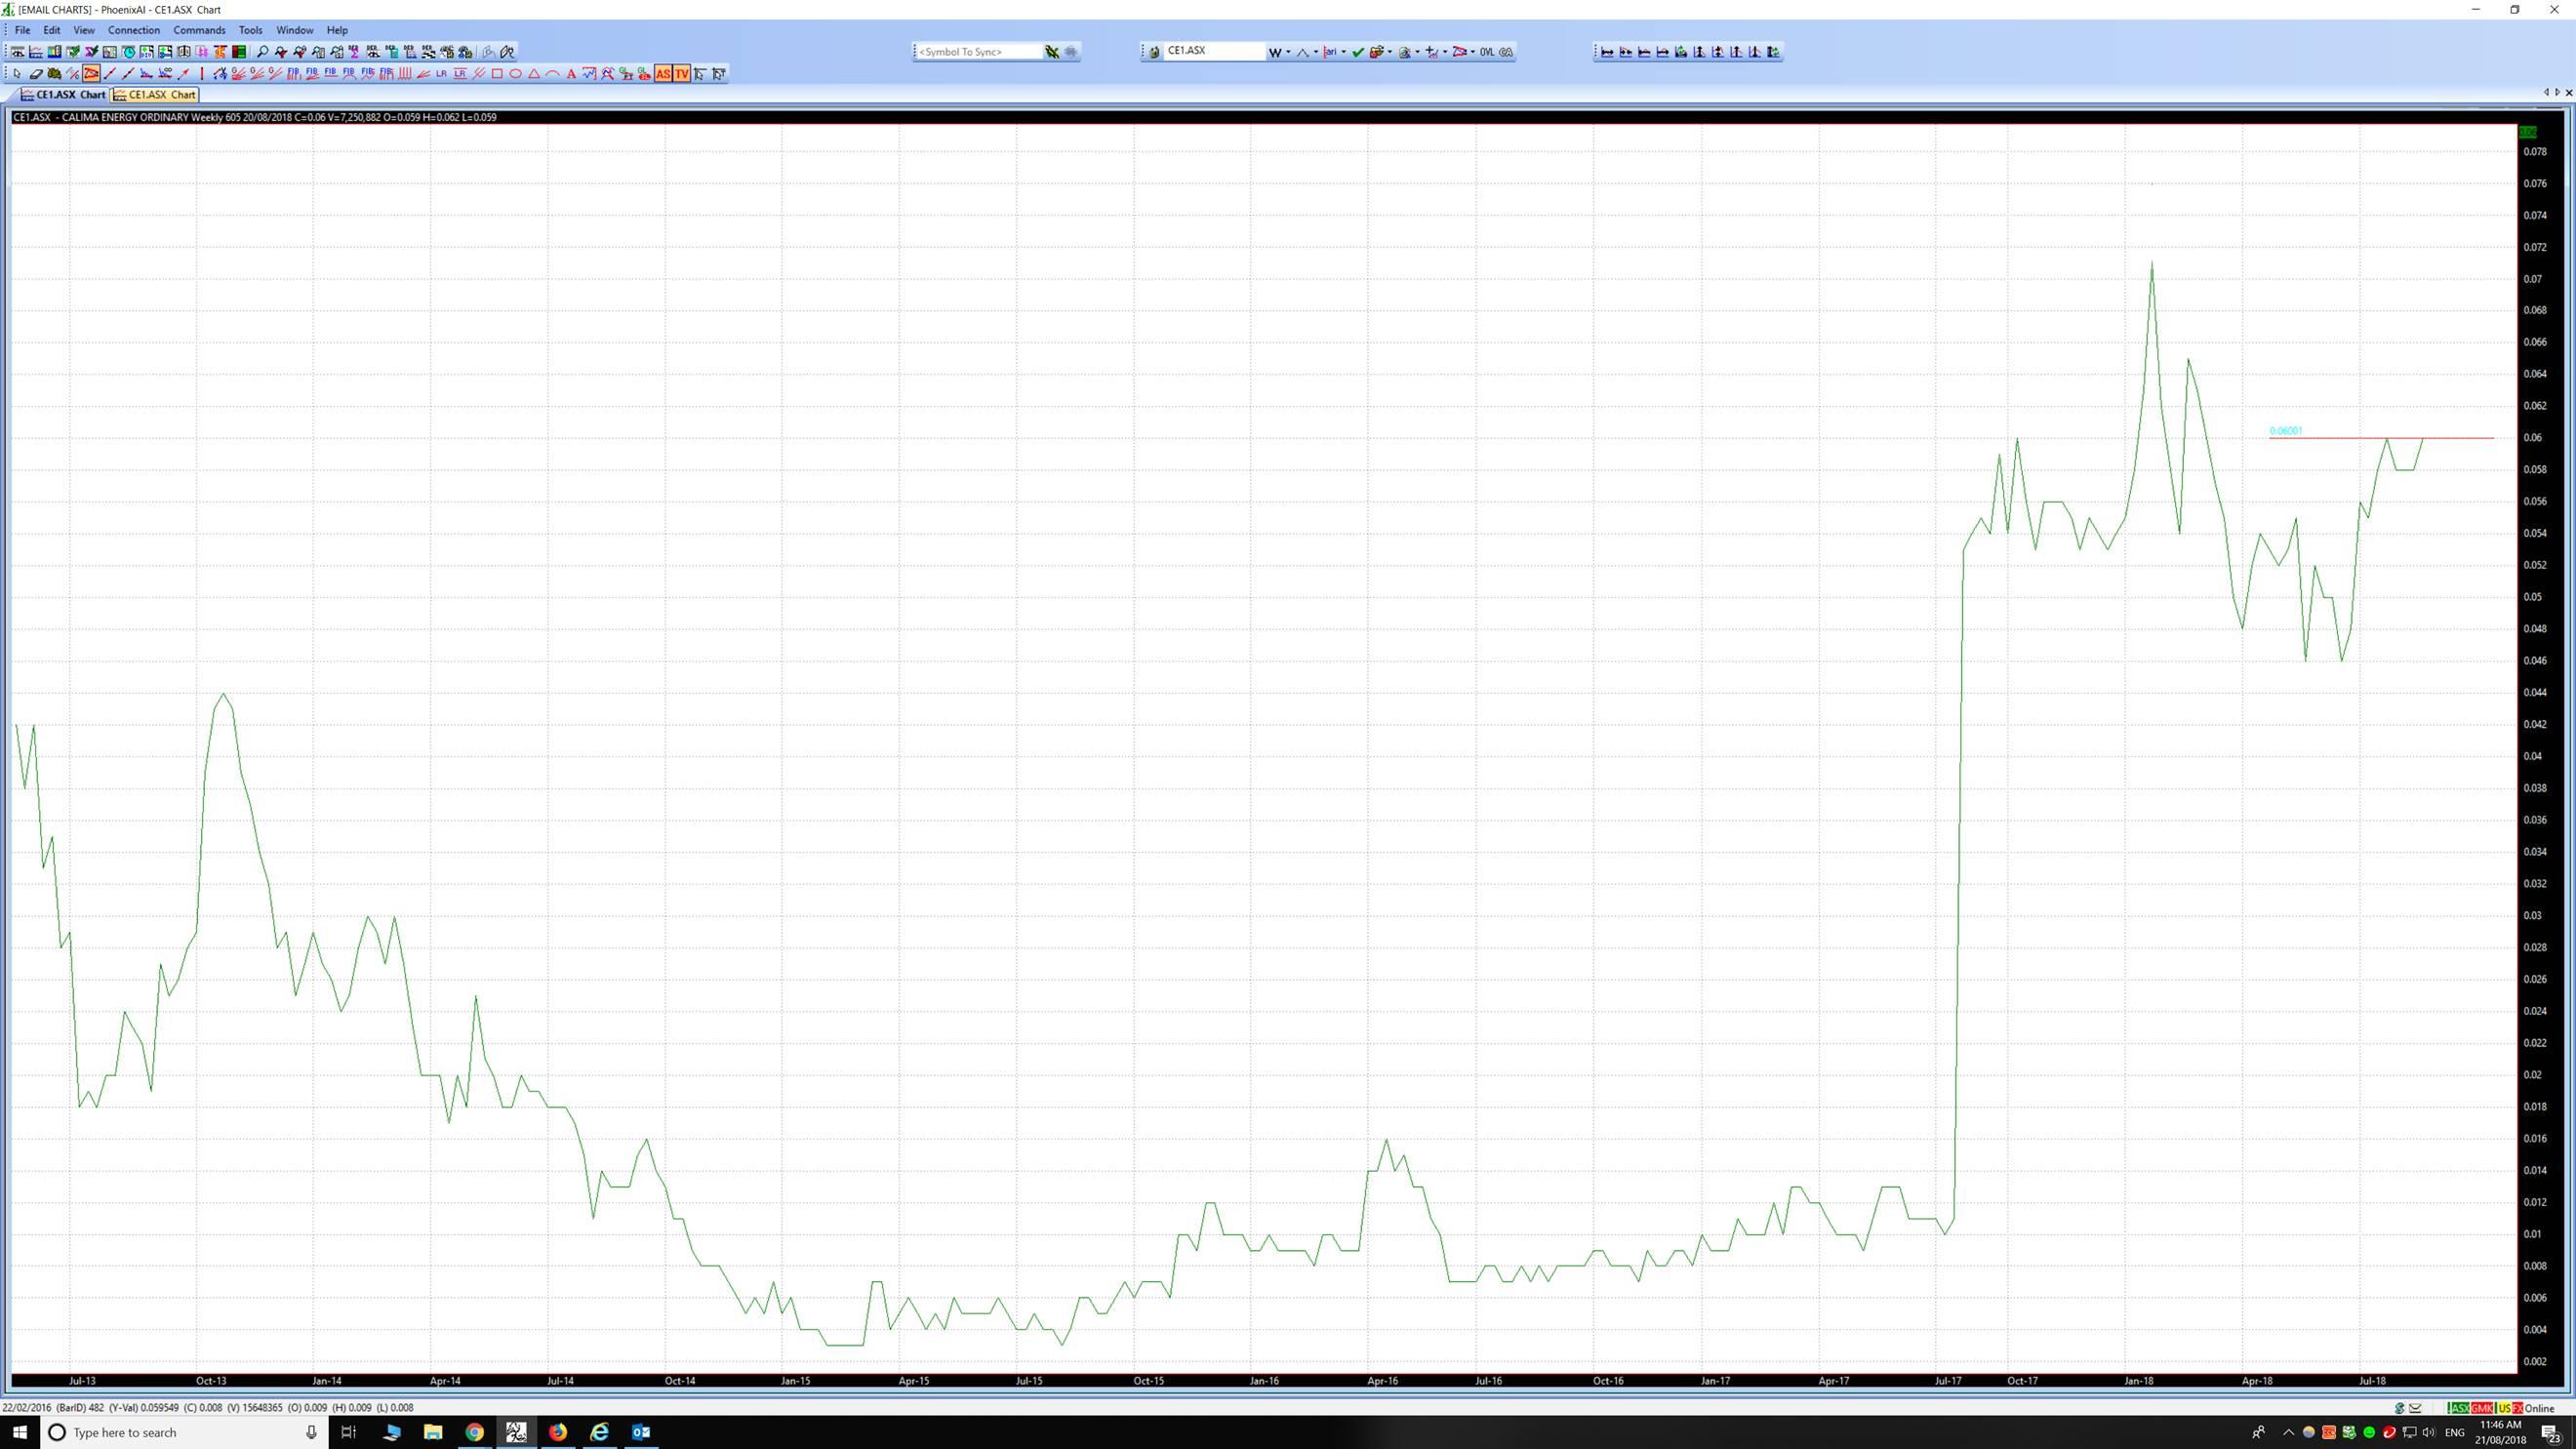Select the vertical cycle lines tool
Viewport: 2576px width, 1449px height.
point(404,73)
